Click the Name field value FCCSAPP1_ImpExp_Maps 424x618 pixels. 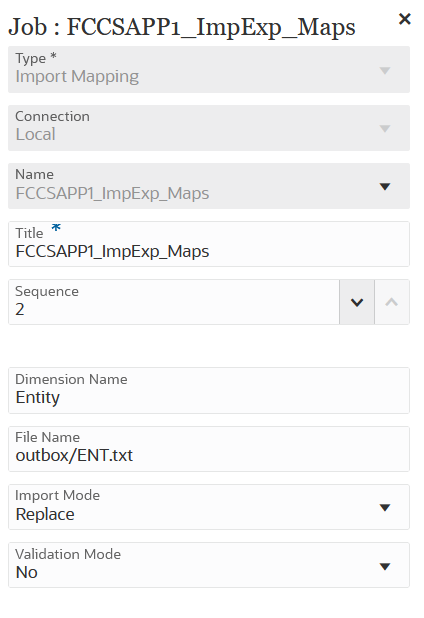point(112,194)
